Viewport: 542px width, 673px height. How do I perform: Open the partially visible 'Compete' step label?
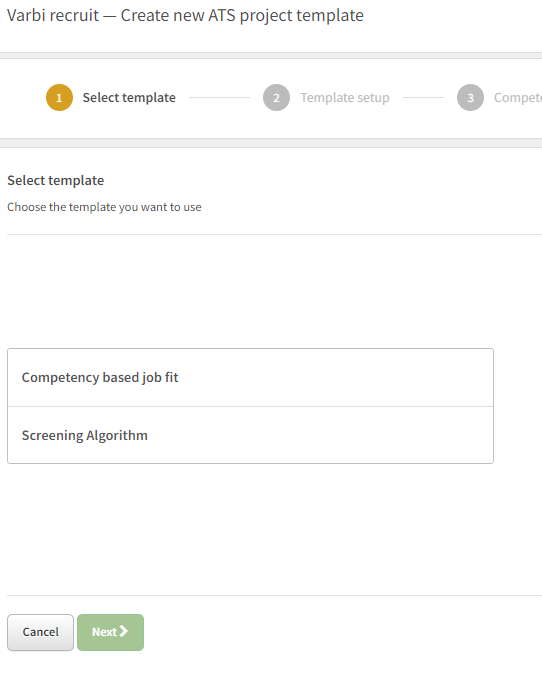tap(518, 98)
